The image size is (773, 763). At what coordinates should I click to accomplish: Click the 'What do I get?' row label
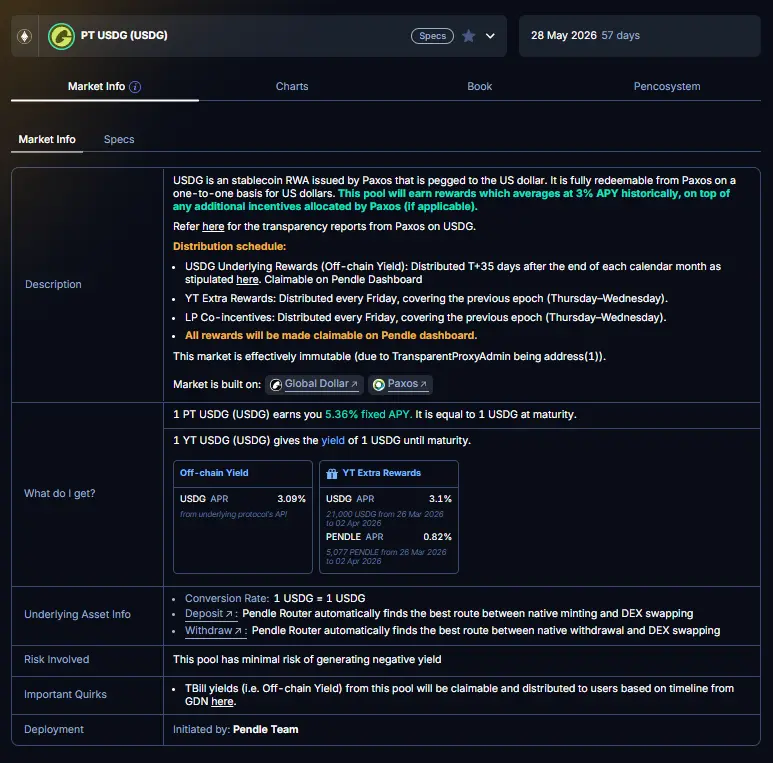click(60, 493)
